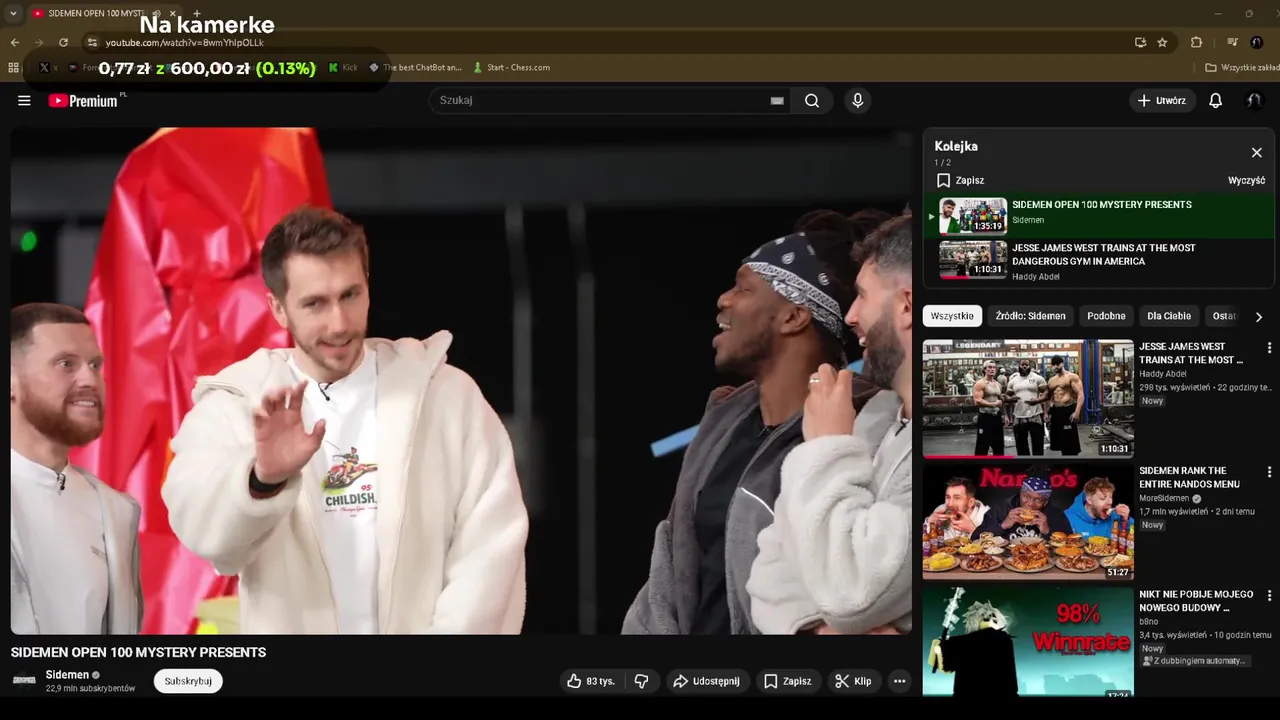Open browser profile avatar

pos(1257,42)
